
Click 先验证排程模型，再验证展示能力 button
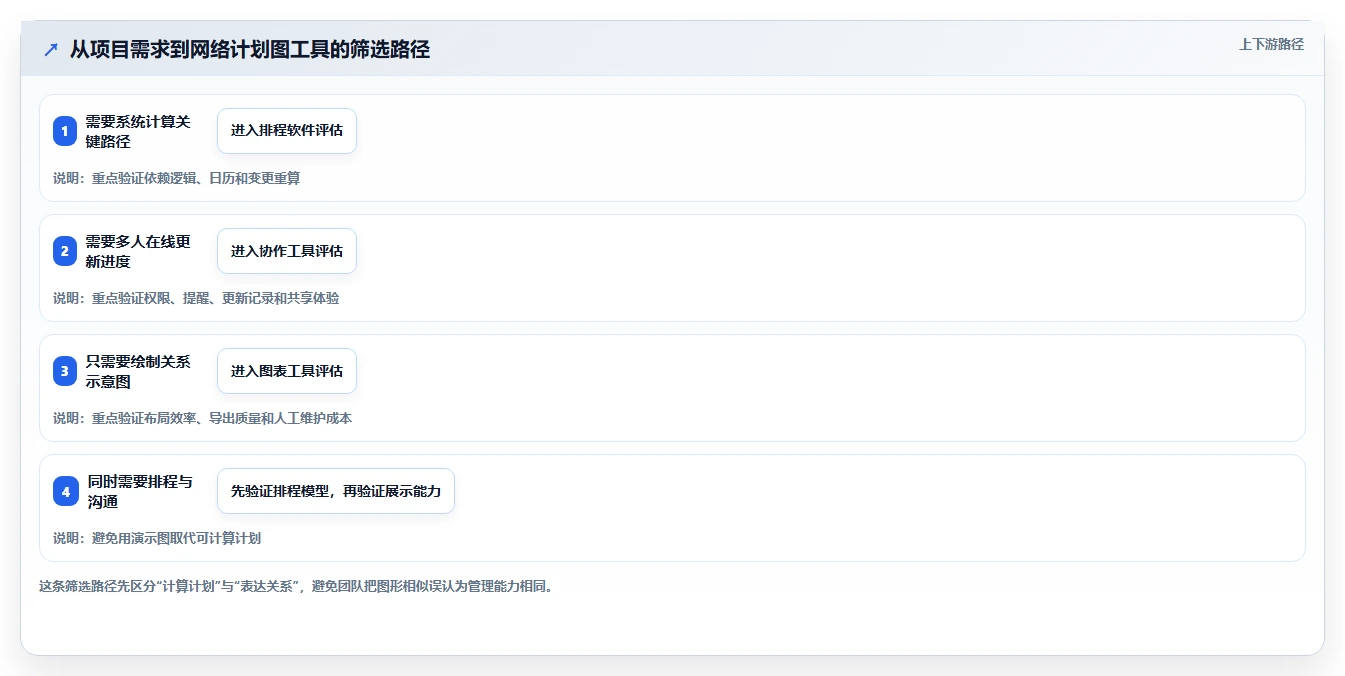336,491
